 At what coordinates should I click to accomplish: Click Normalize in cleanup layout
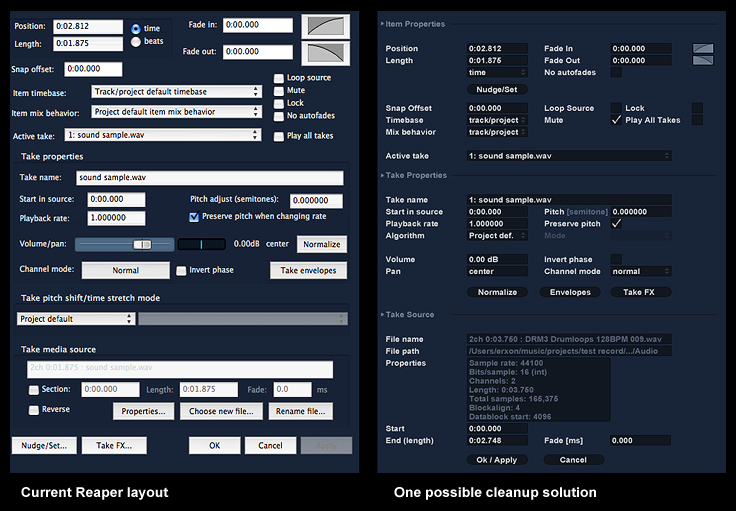point(497,292)
